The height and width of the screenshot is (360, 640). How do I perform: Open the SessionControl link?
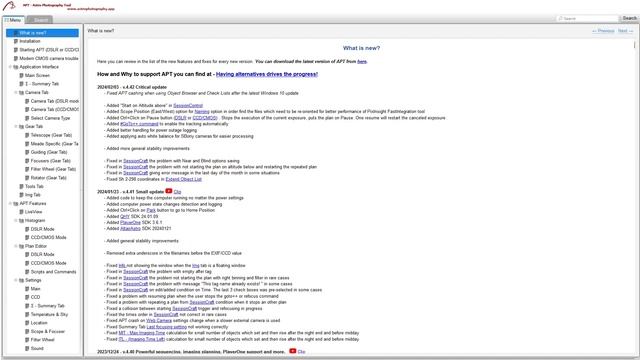coord(188,106)
